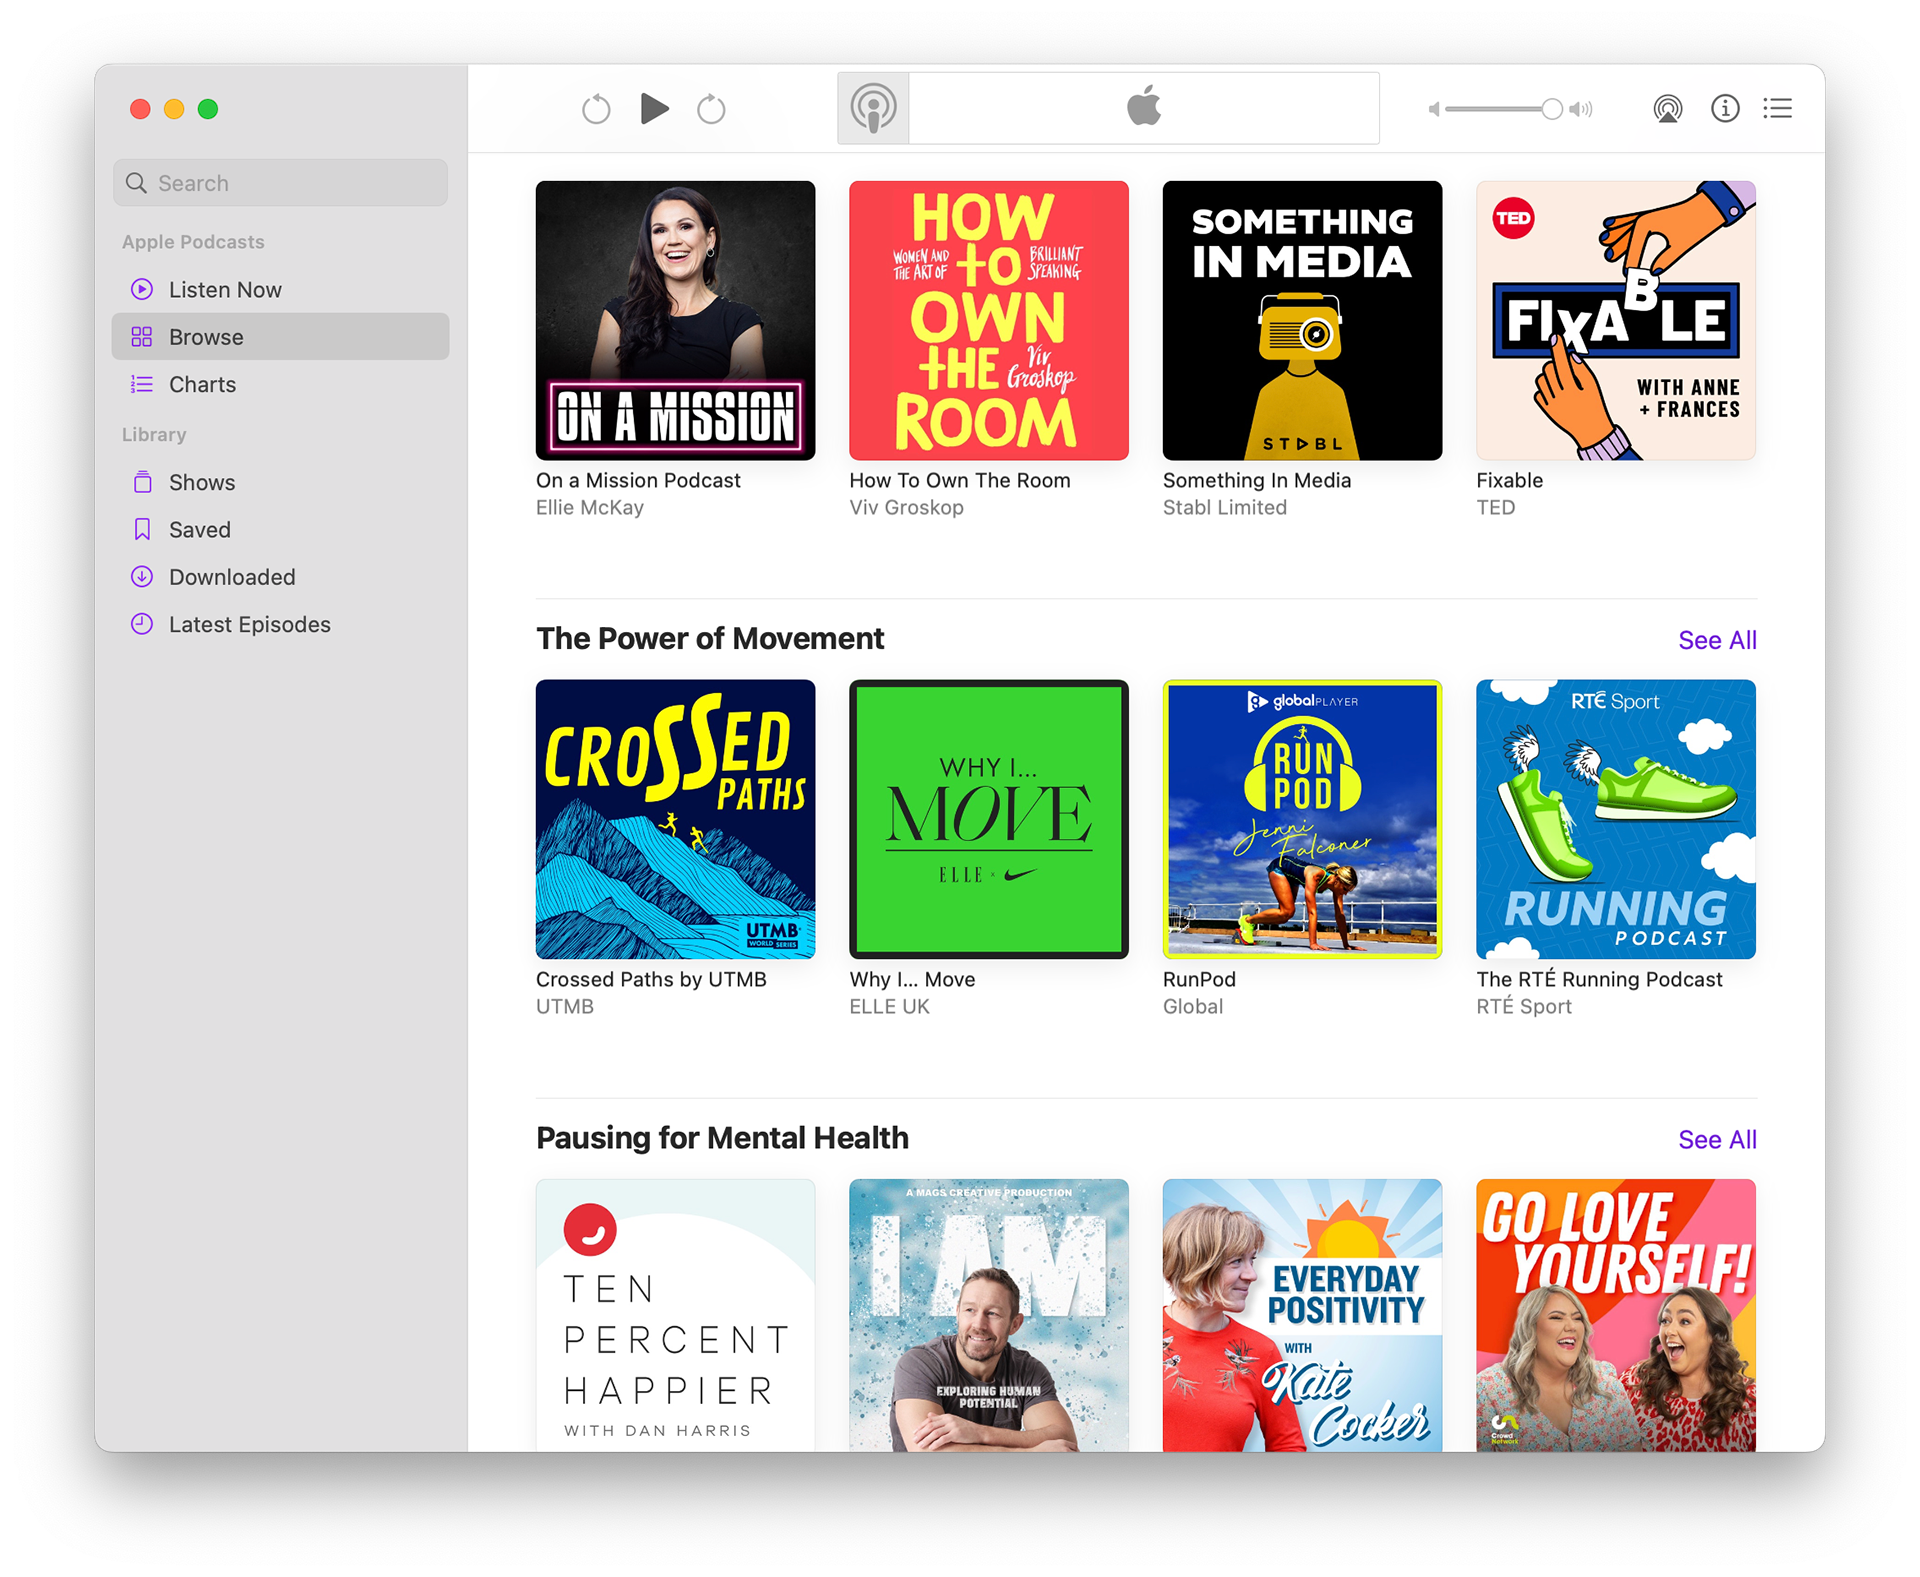
Task: Click the Latest Episodes clock icon
Action: (x=142, y=624)
